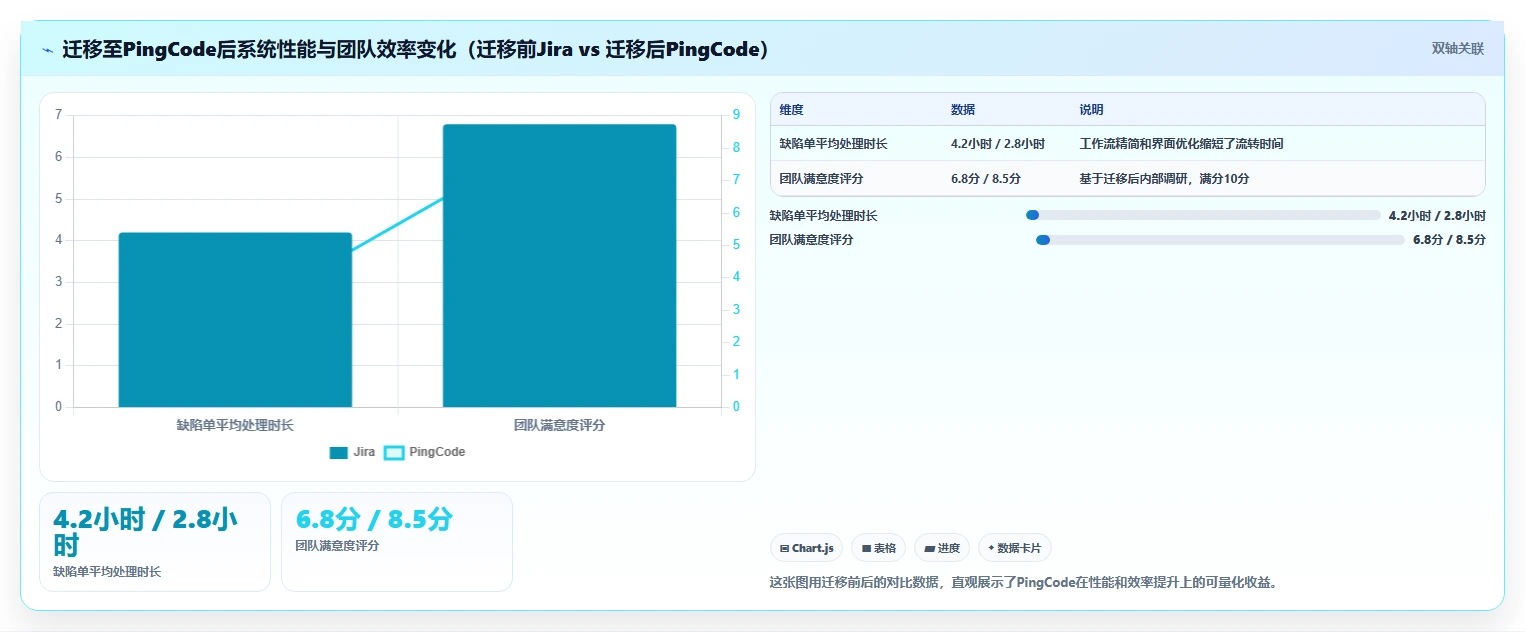Click the 团队满意度评分 progress bar
Viewport: 1525px width, 632px height.
[1220, 240]
